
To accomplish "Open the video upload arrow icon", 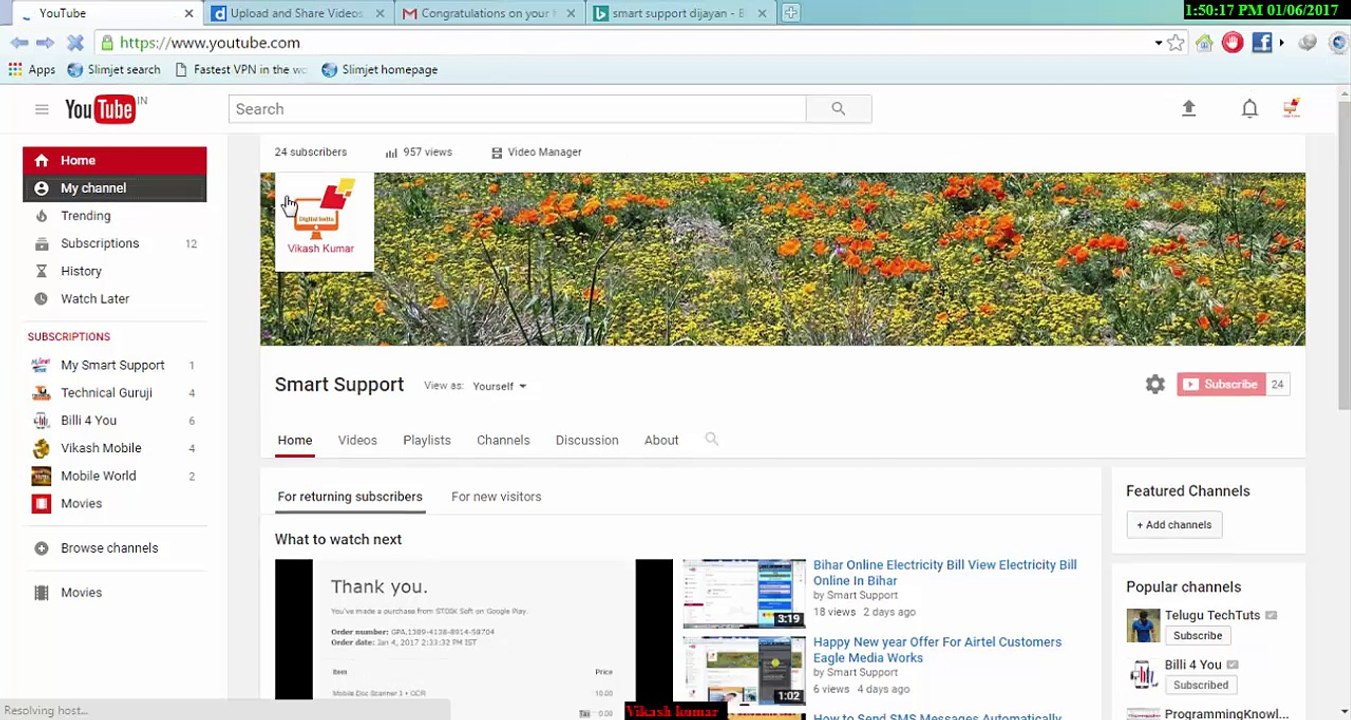I will [x=1189, y=108].
